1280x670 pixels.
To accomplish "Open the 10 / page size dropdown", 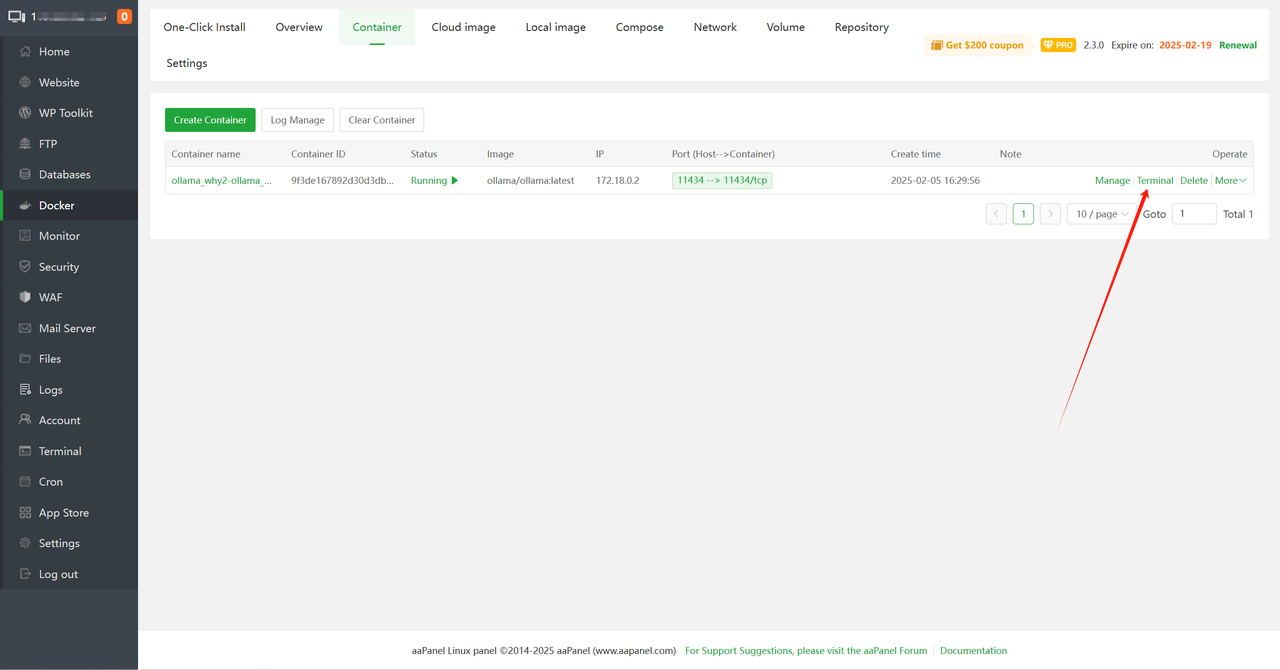I will tap(1101, 214).
